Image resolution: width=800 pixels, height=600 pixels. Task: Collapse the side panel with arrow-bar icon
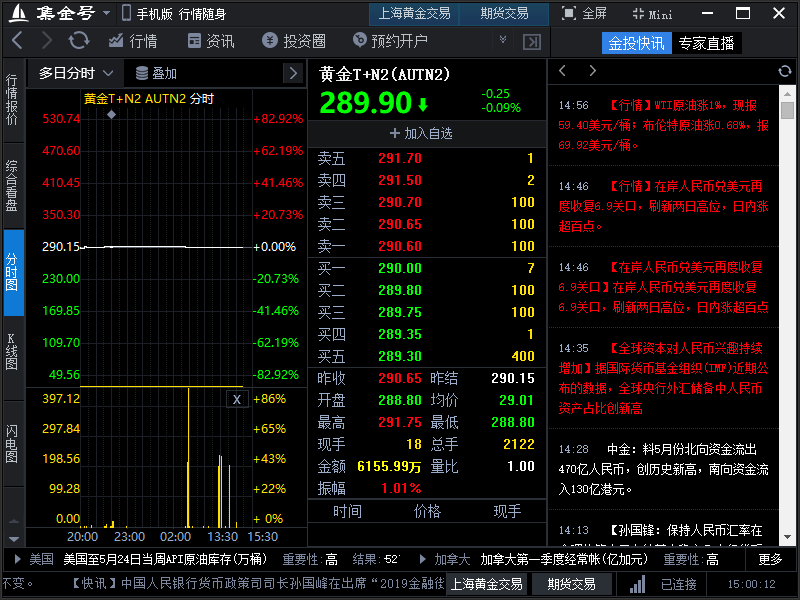click(x=532, y=41)
